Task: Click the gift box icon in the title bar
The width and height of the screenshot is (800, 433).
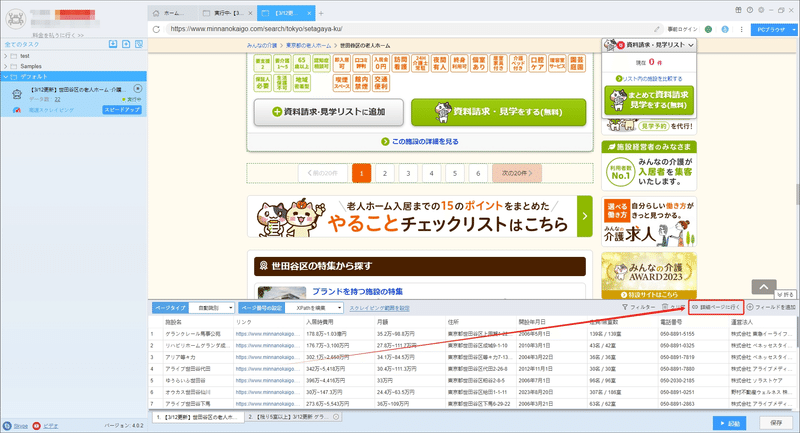Action: point(738,10)
